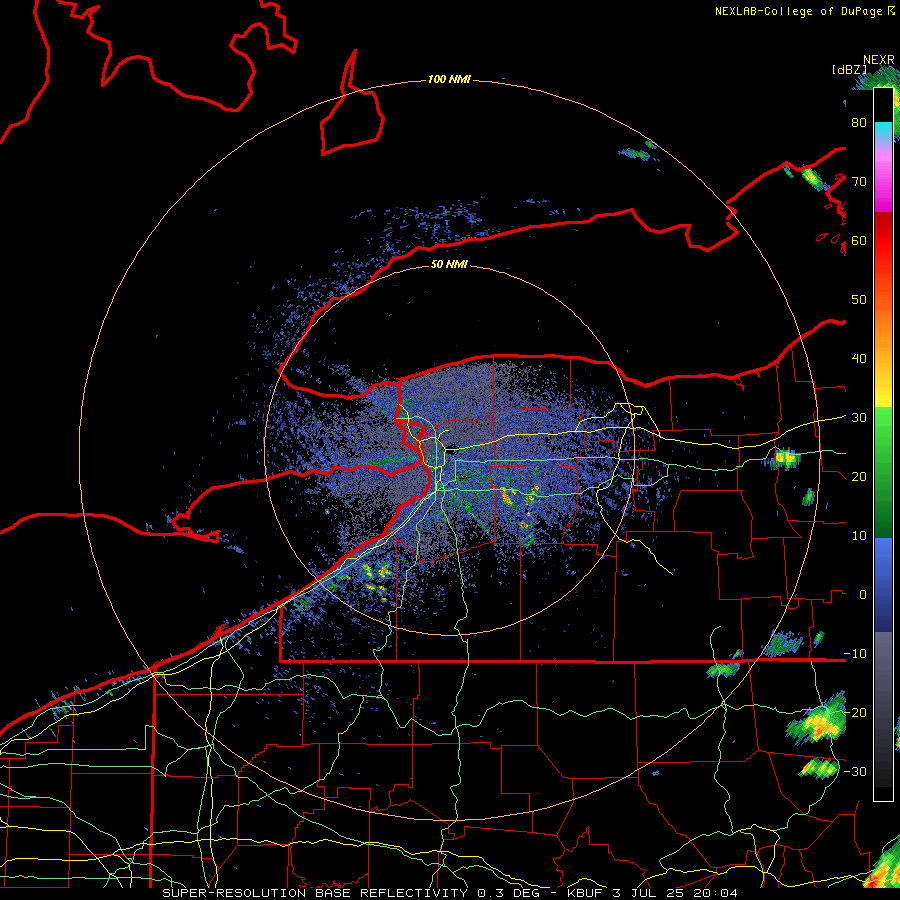Click the 50 value on dBZ scale
The width and height of the screenshot is (900, 900).
coord(859,300)
